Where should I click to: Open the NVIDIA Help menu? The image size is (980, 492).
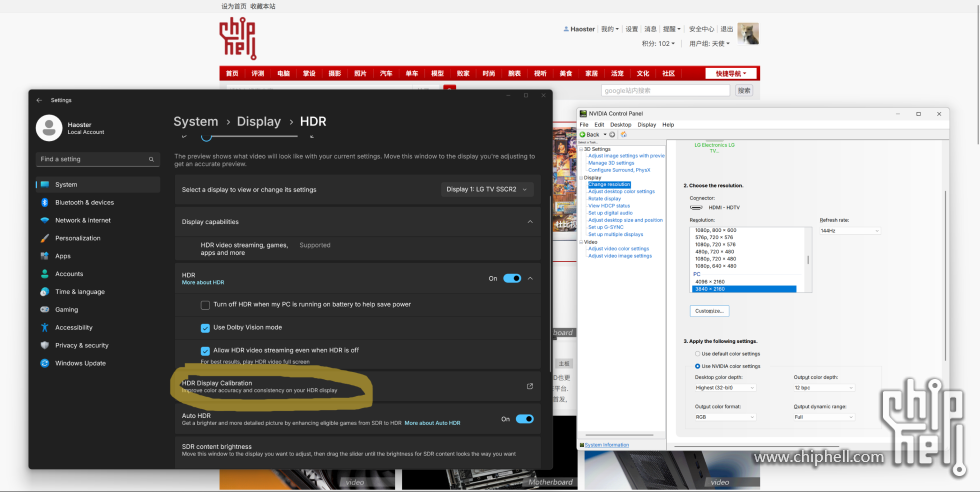coord(668,125)
